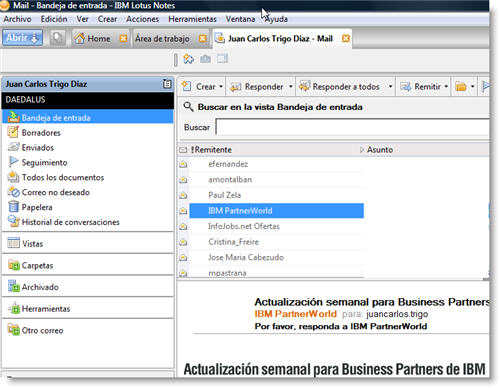Viewport: 500px width, 388px height.
Task: Close the Juan Carlos Trigo Diaz Mail tab
Action: click(346, 39)
